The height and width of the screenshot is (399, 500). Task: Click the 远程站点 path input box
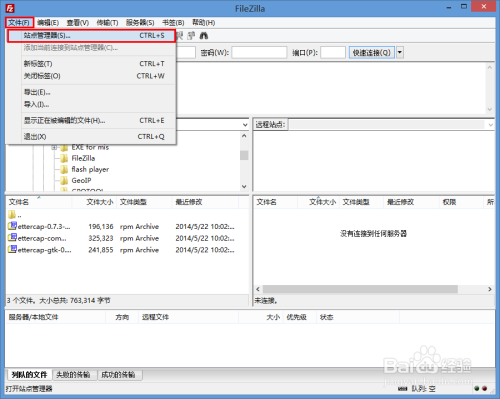click(388, 125)
